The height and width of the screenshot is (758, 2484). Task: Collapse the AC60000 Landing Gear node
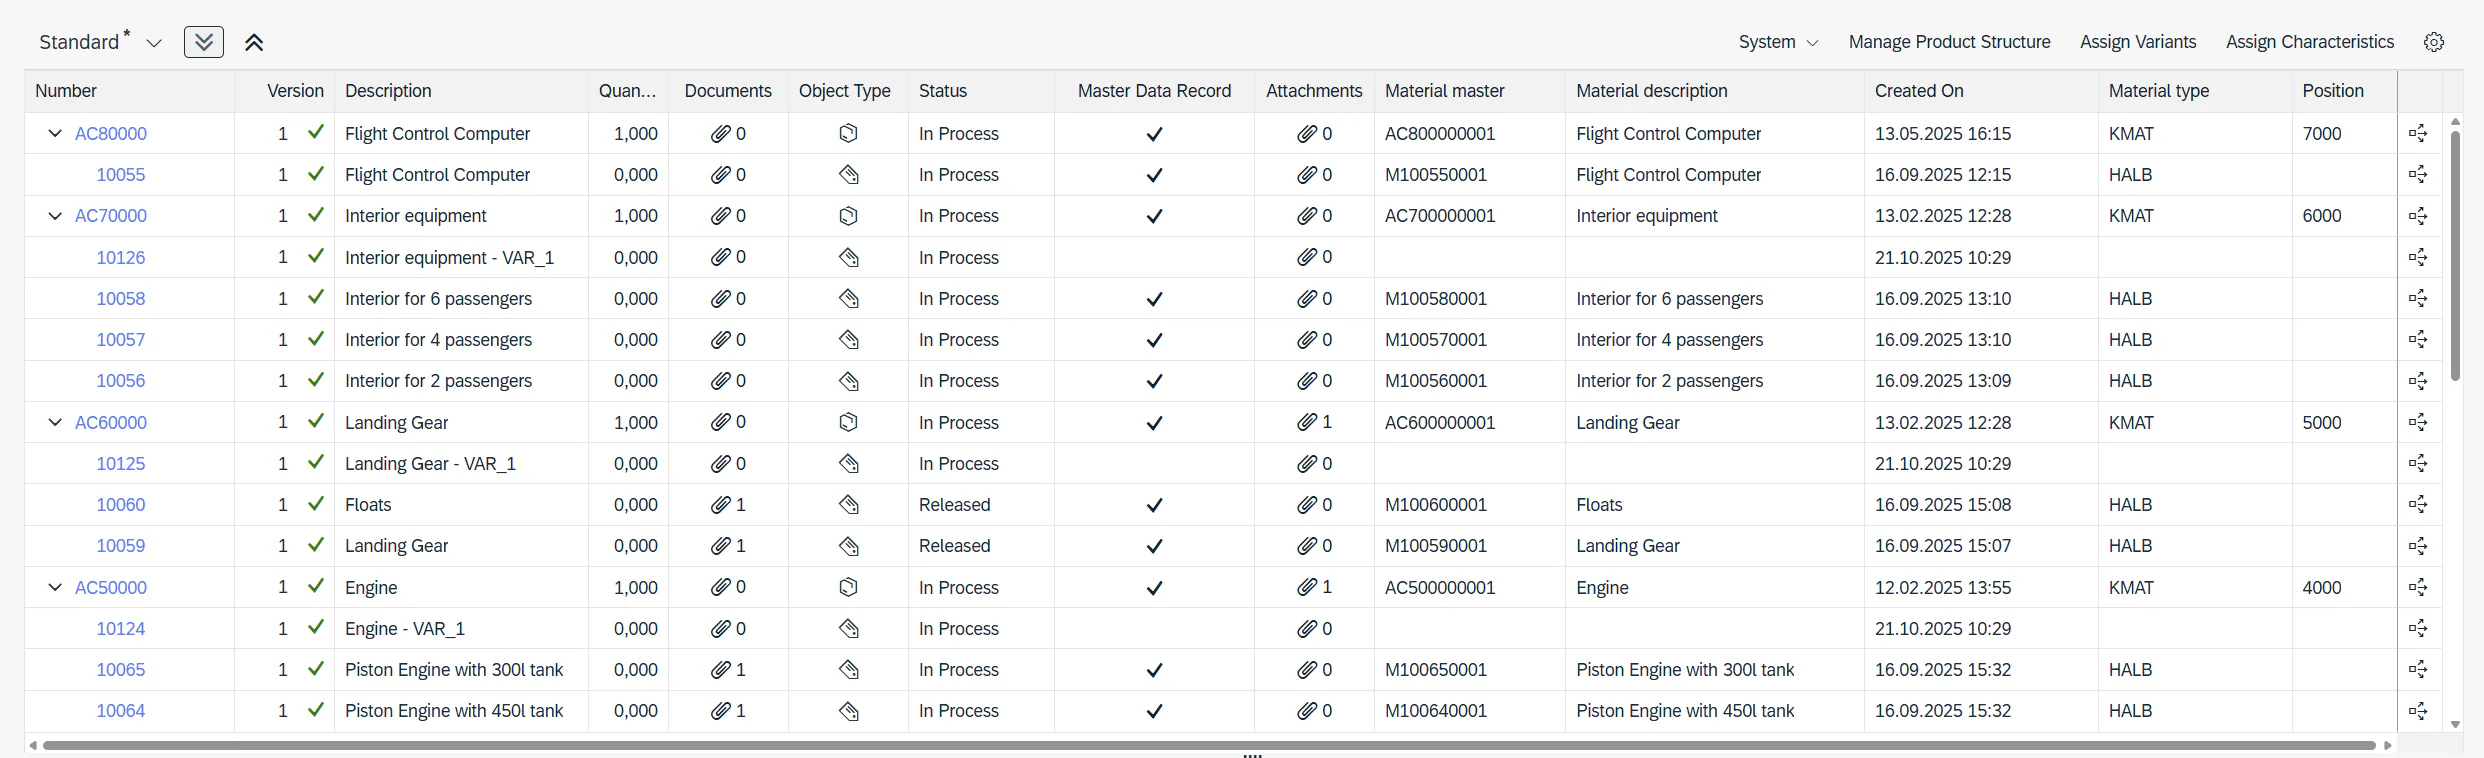tap(55, 422)
